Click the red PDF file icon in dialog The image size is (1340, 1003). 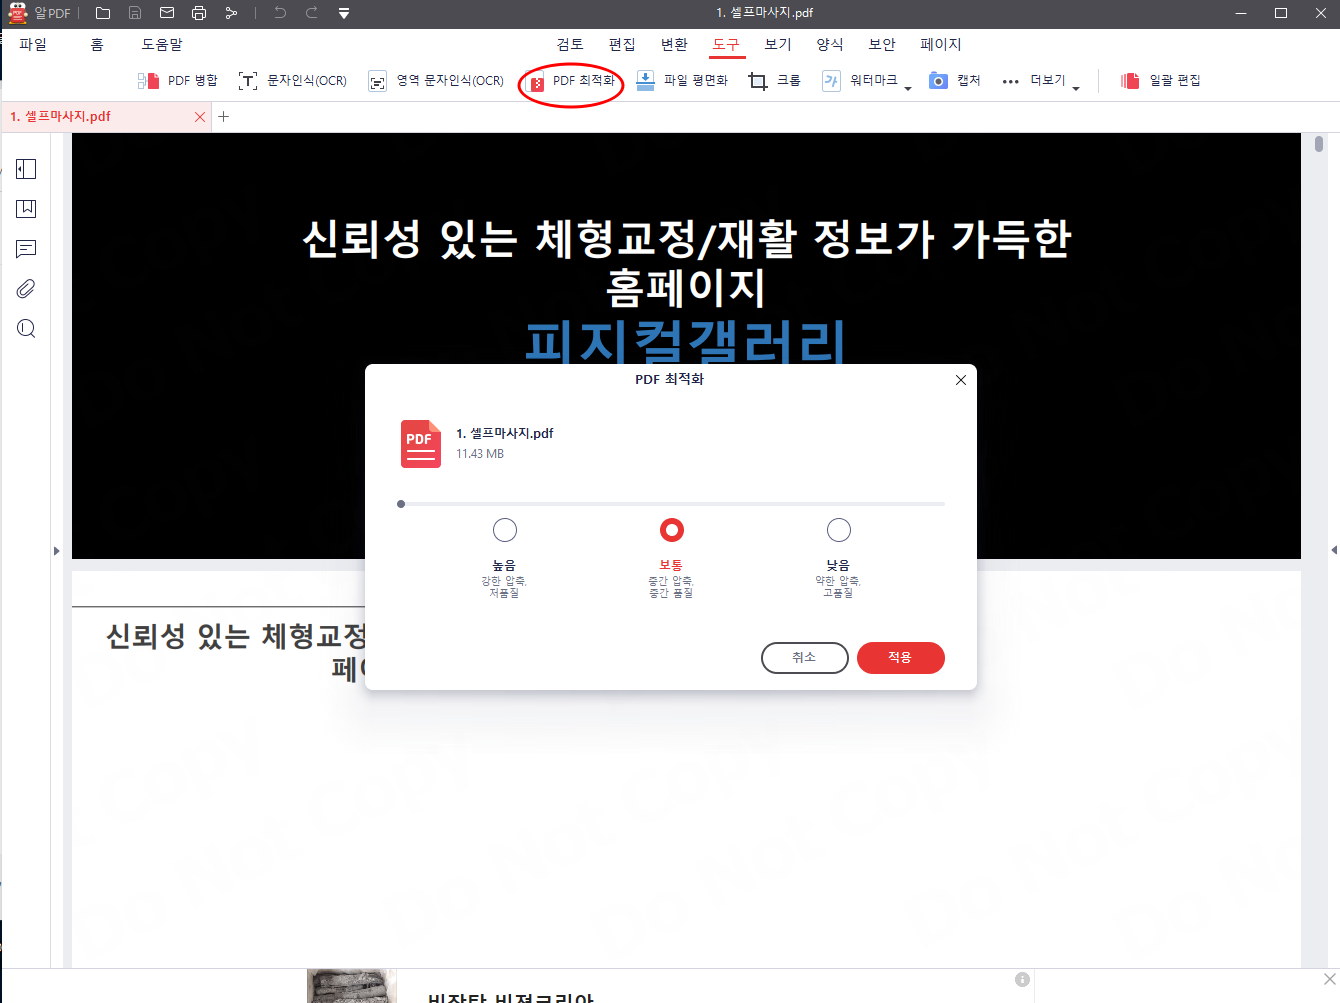(x=421, y=444)
